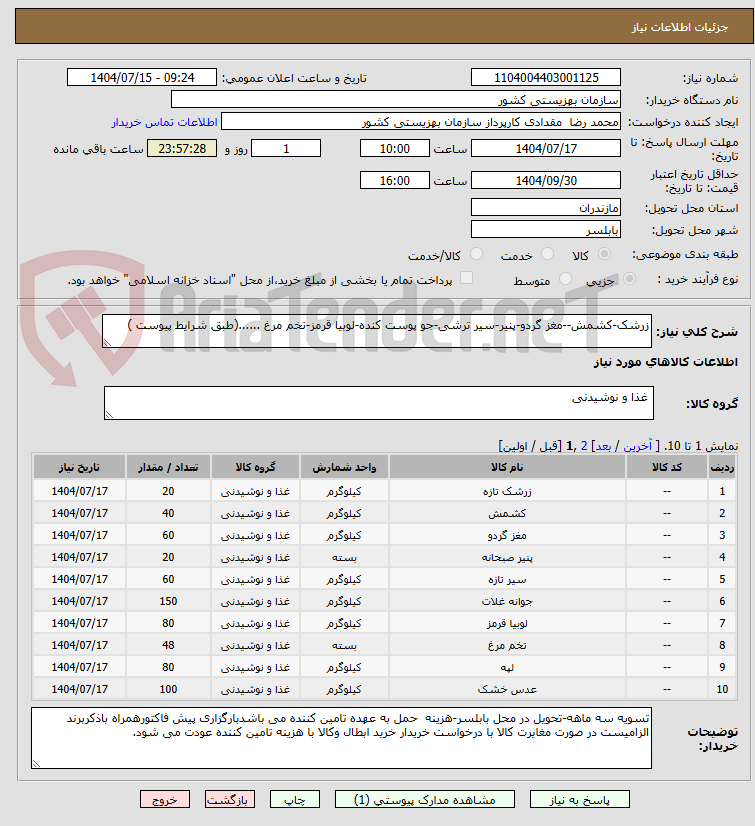Click the نام کالا column header
Image resolution: width=755 pixels, height=826 pixels.
(507, 467)
